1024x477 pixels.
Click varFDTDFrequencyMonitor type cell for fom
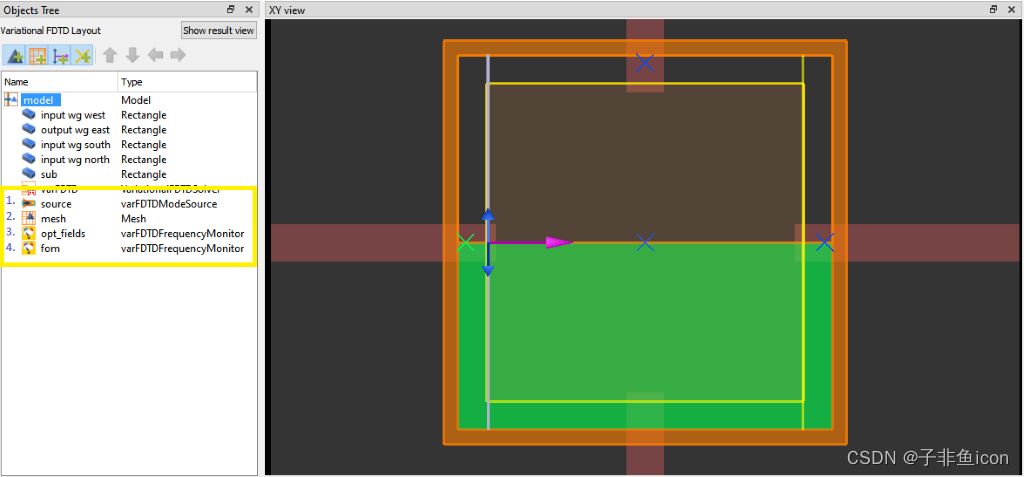[183, 248]
